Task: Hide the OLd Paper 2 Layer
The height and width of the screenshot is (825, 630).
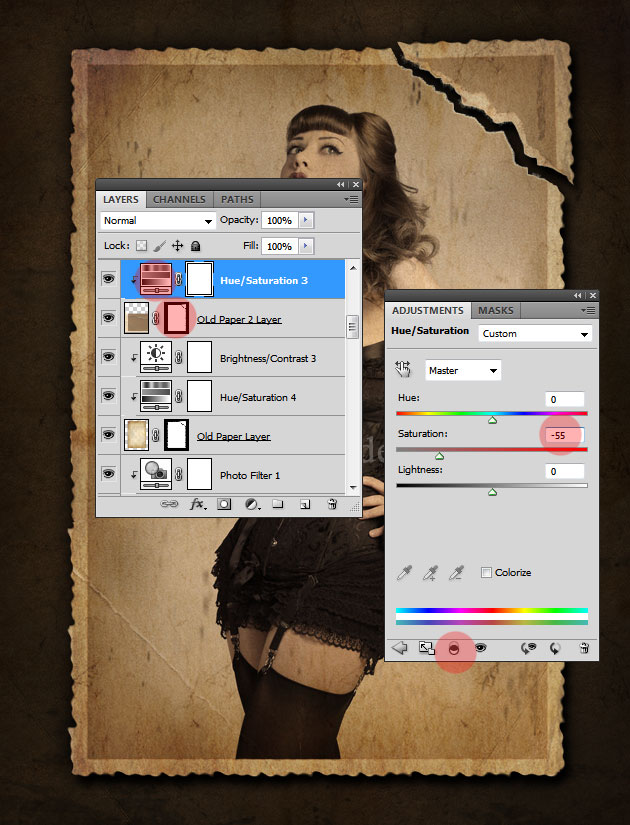Action: (x=108, y=318)
